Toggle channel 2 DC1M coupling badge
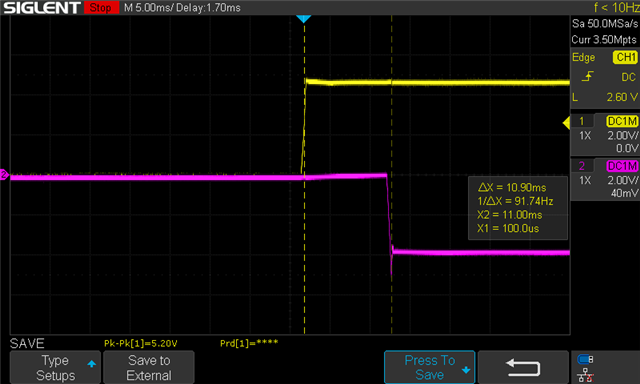 (x=622, y=166)
